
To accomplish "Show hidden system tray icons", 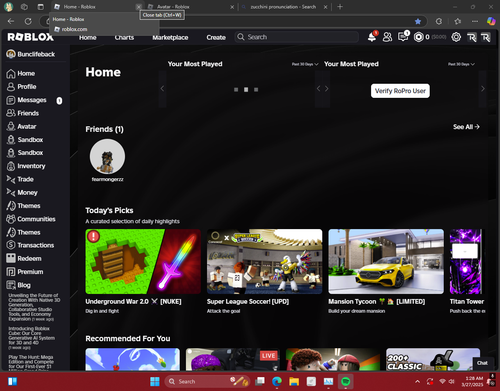I will pyautogui.click(x=417, y=381).
